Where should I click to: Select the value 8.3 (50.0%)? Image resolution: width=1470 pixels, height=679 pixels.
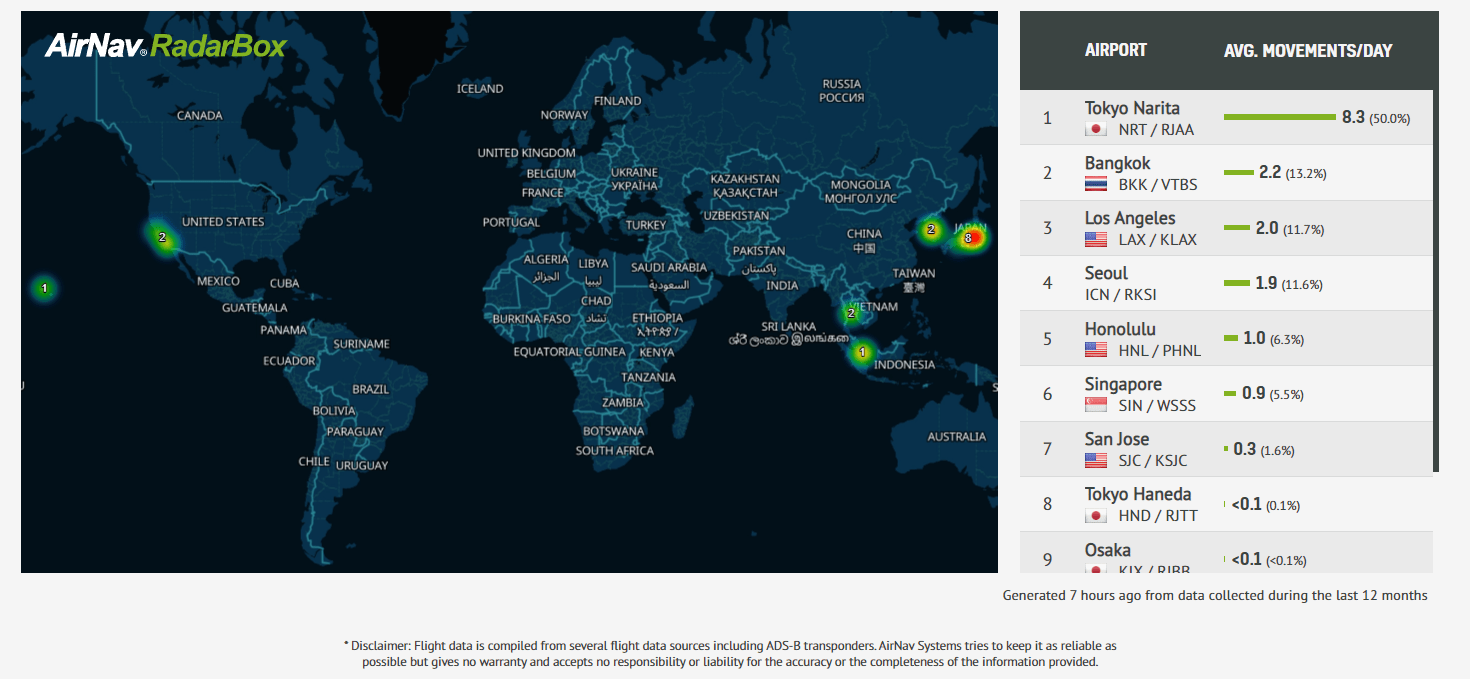[1376, 118]
